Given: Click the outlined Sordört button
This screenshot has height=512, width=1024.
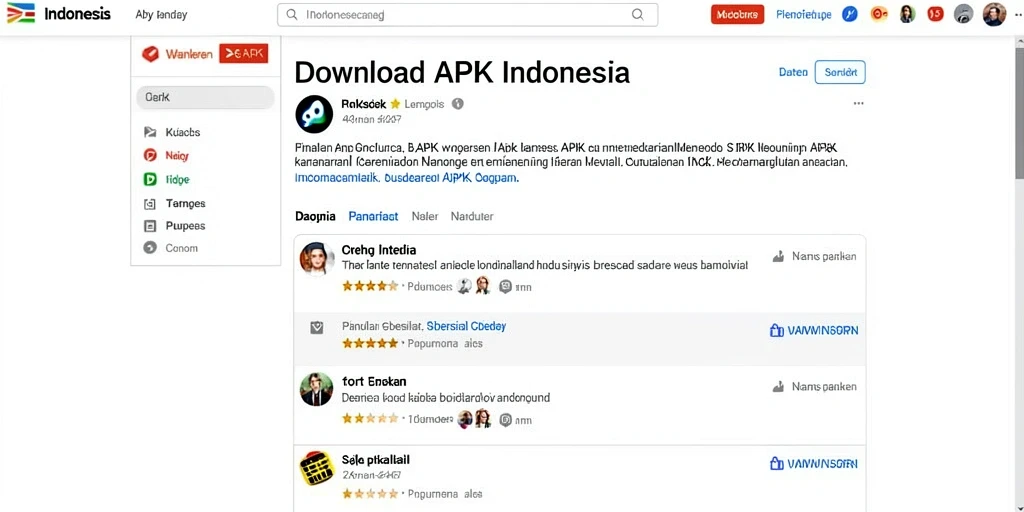Looking at the screenshot, I should [840, 72].
